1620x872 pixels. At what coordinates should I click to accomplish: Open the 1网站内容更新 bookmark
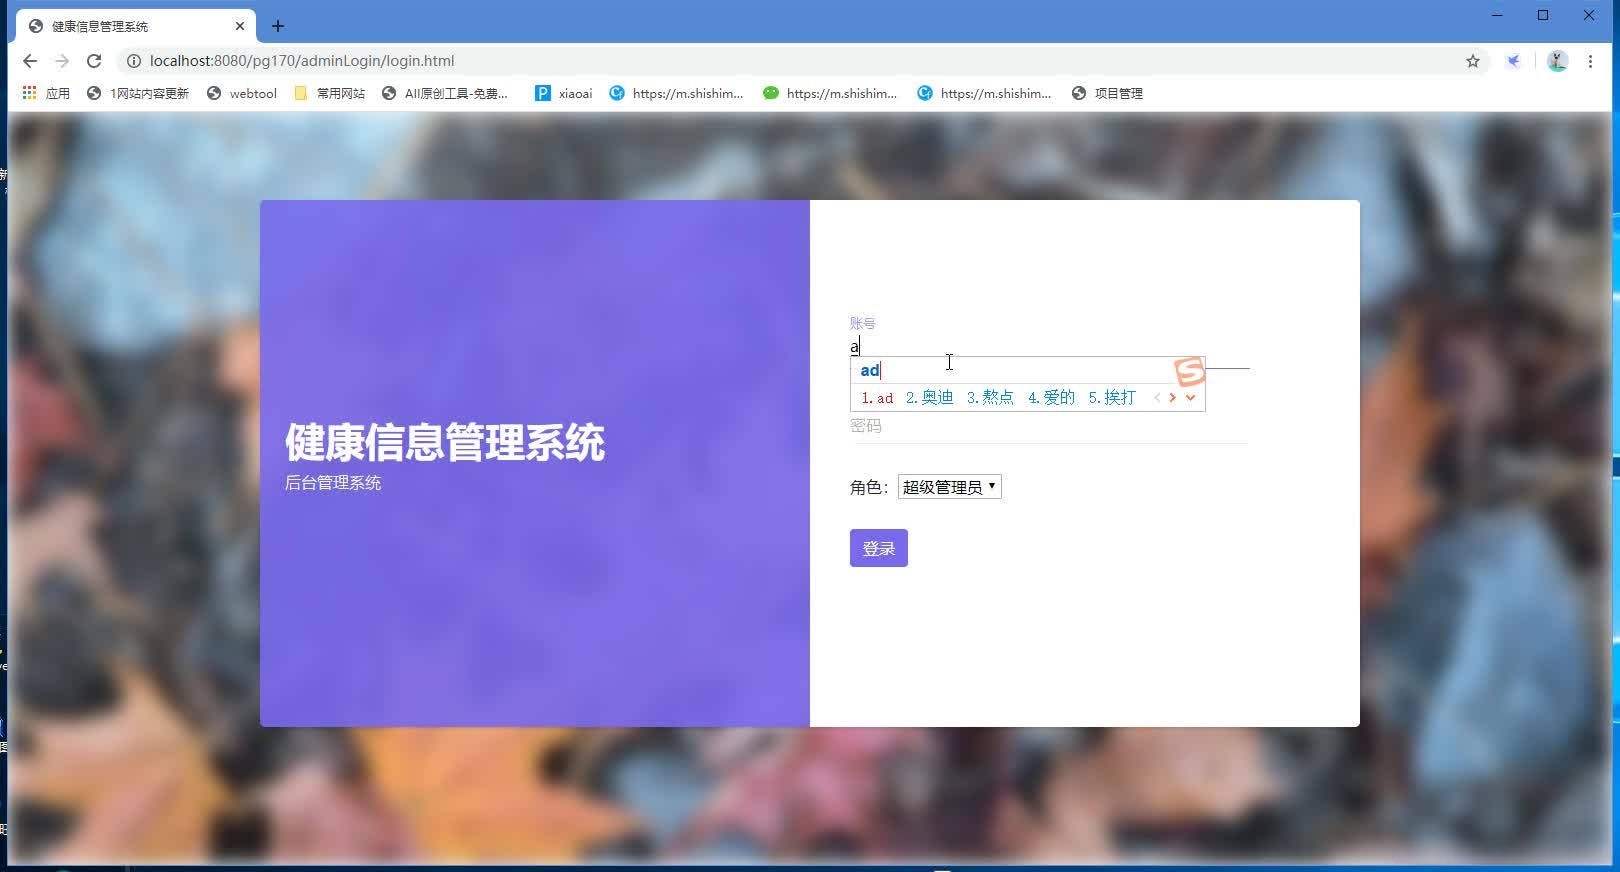pos(138,93)
